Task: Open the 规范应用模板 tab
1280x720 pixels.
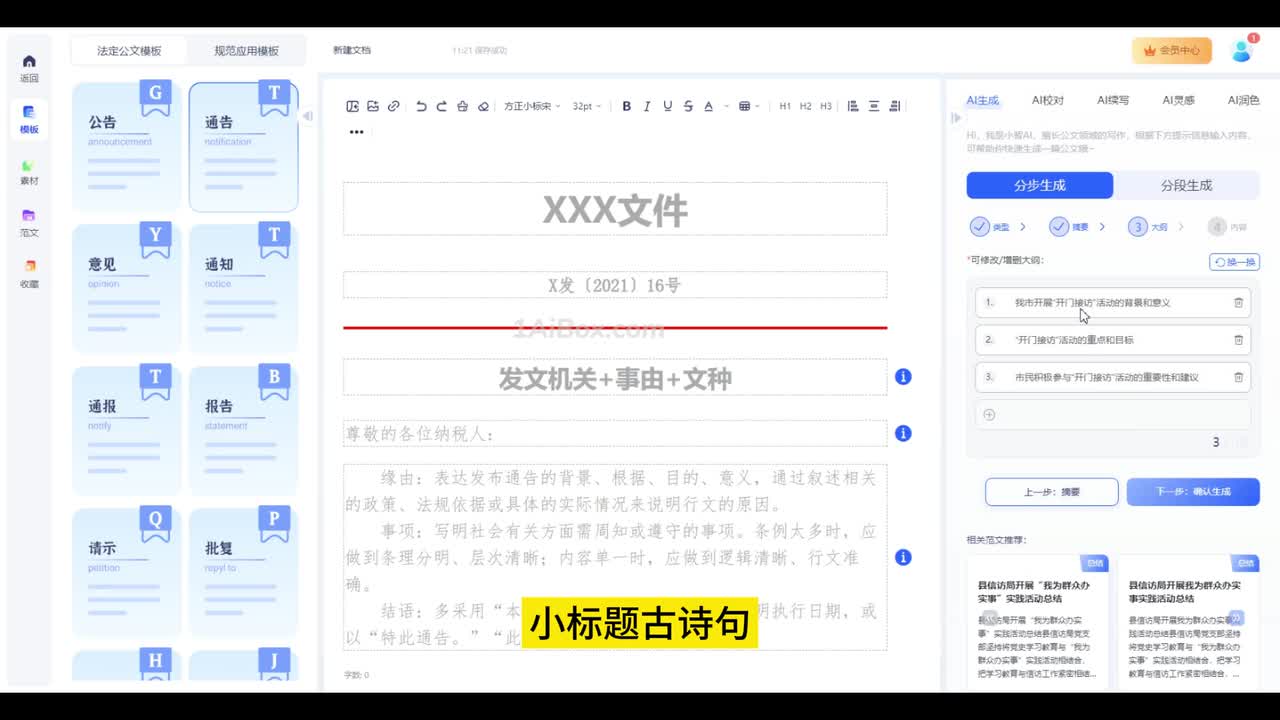Action: pyautogui.click(x=246, y=51)
